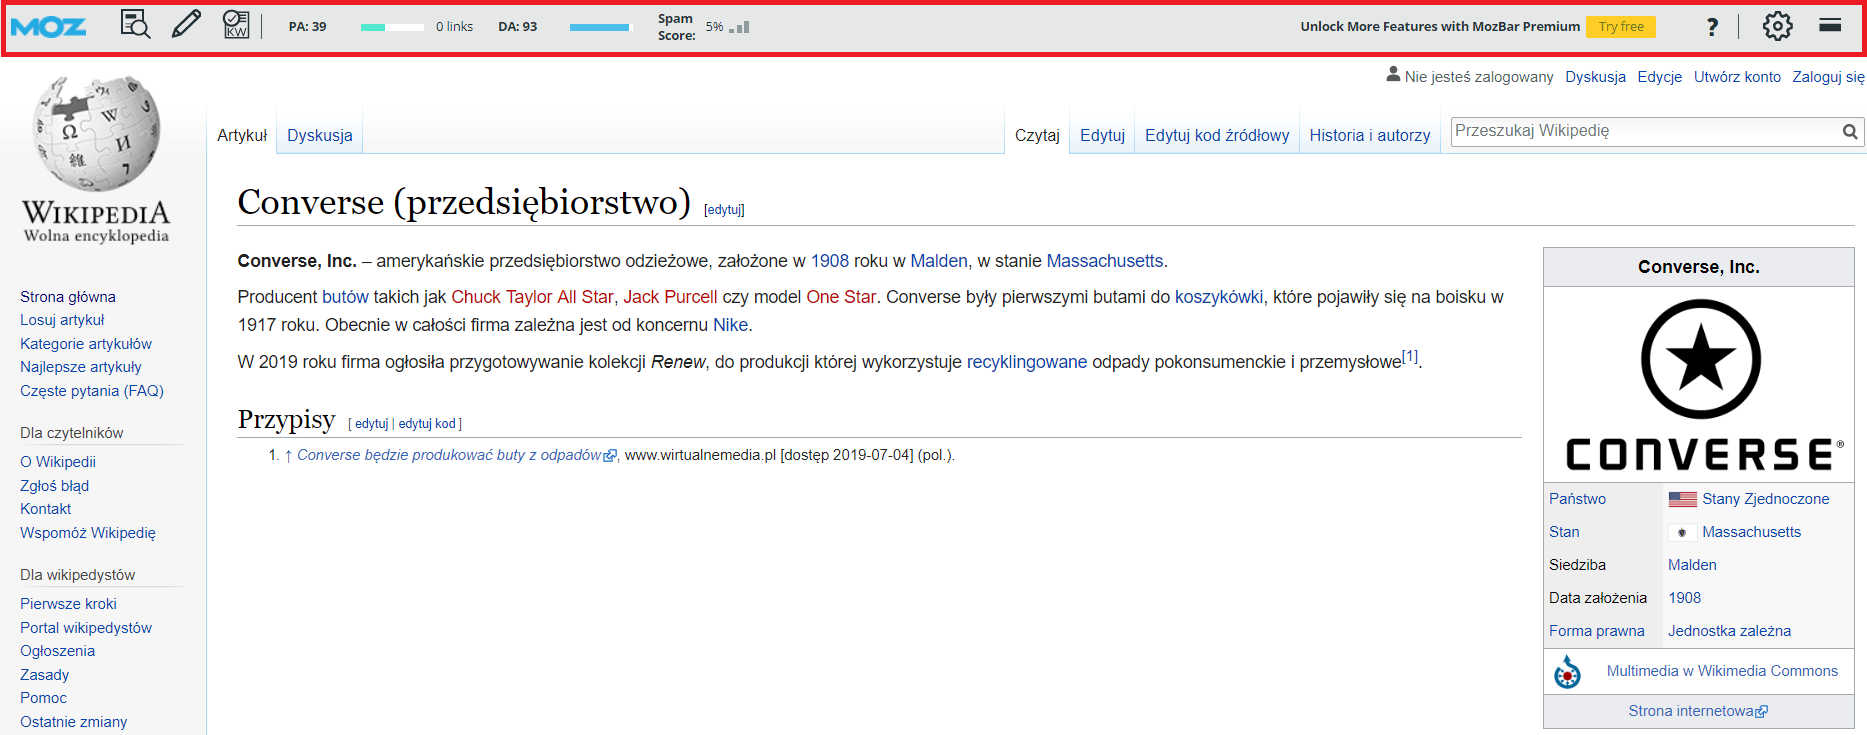This screenshot has width=1867, height=735.
Task: Open the butów link
Action: click(345, 297)
